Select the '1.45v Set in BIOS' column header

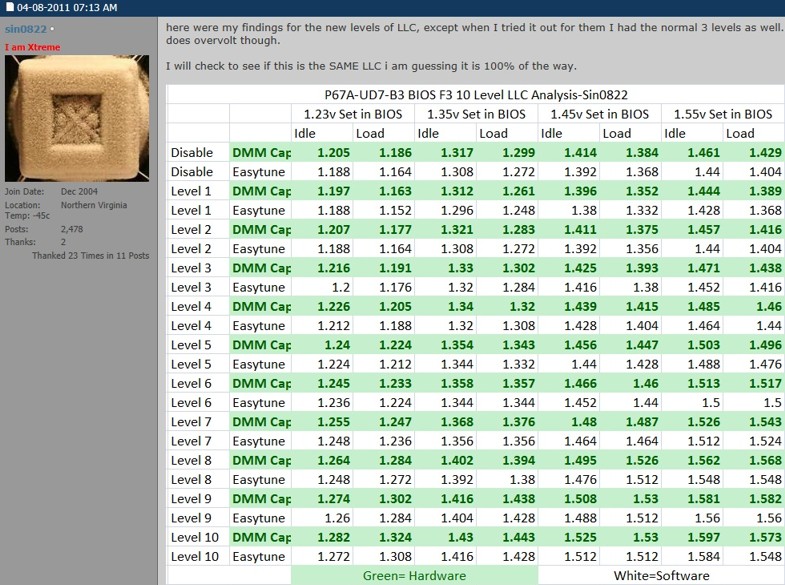600,114
